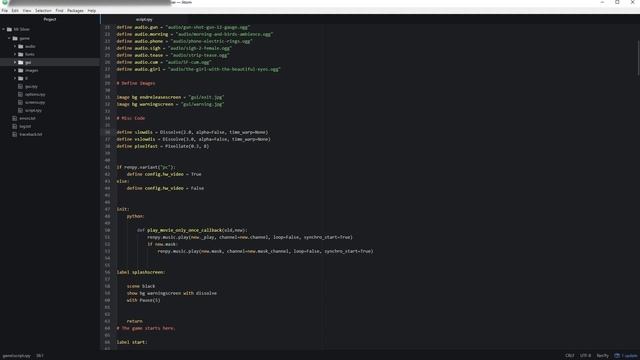Open options.rpy from the tree
The image size is (640, 360).
[35, 94]
